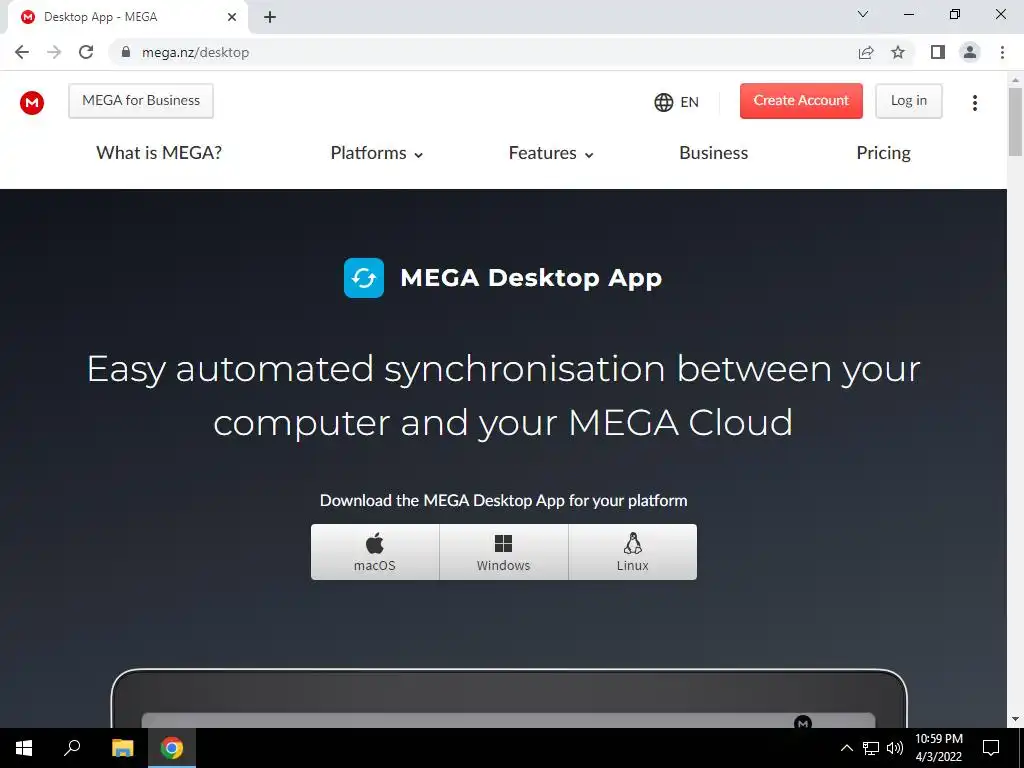
Task: Click the MEGA Desktop App sync icon
Action: point(364,278)
